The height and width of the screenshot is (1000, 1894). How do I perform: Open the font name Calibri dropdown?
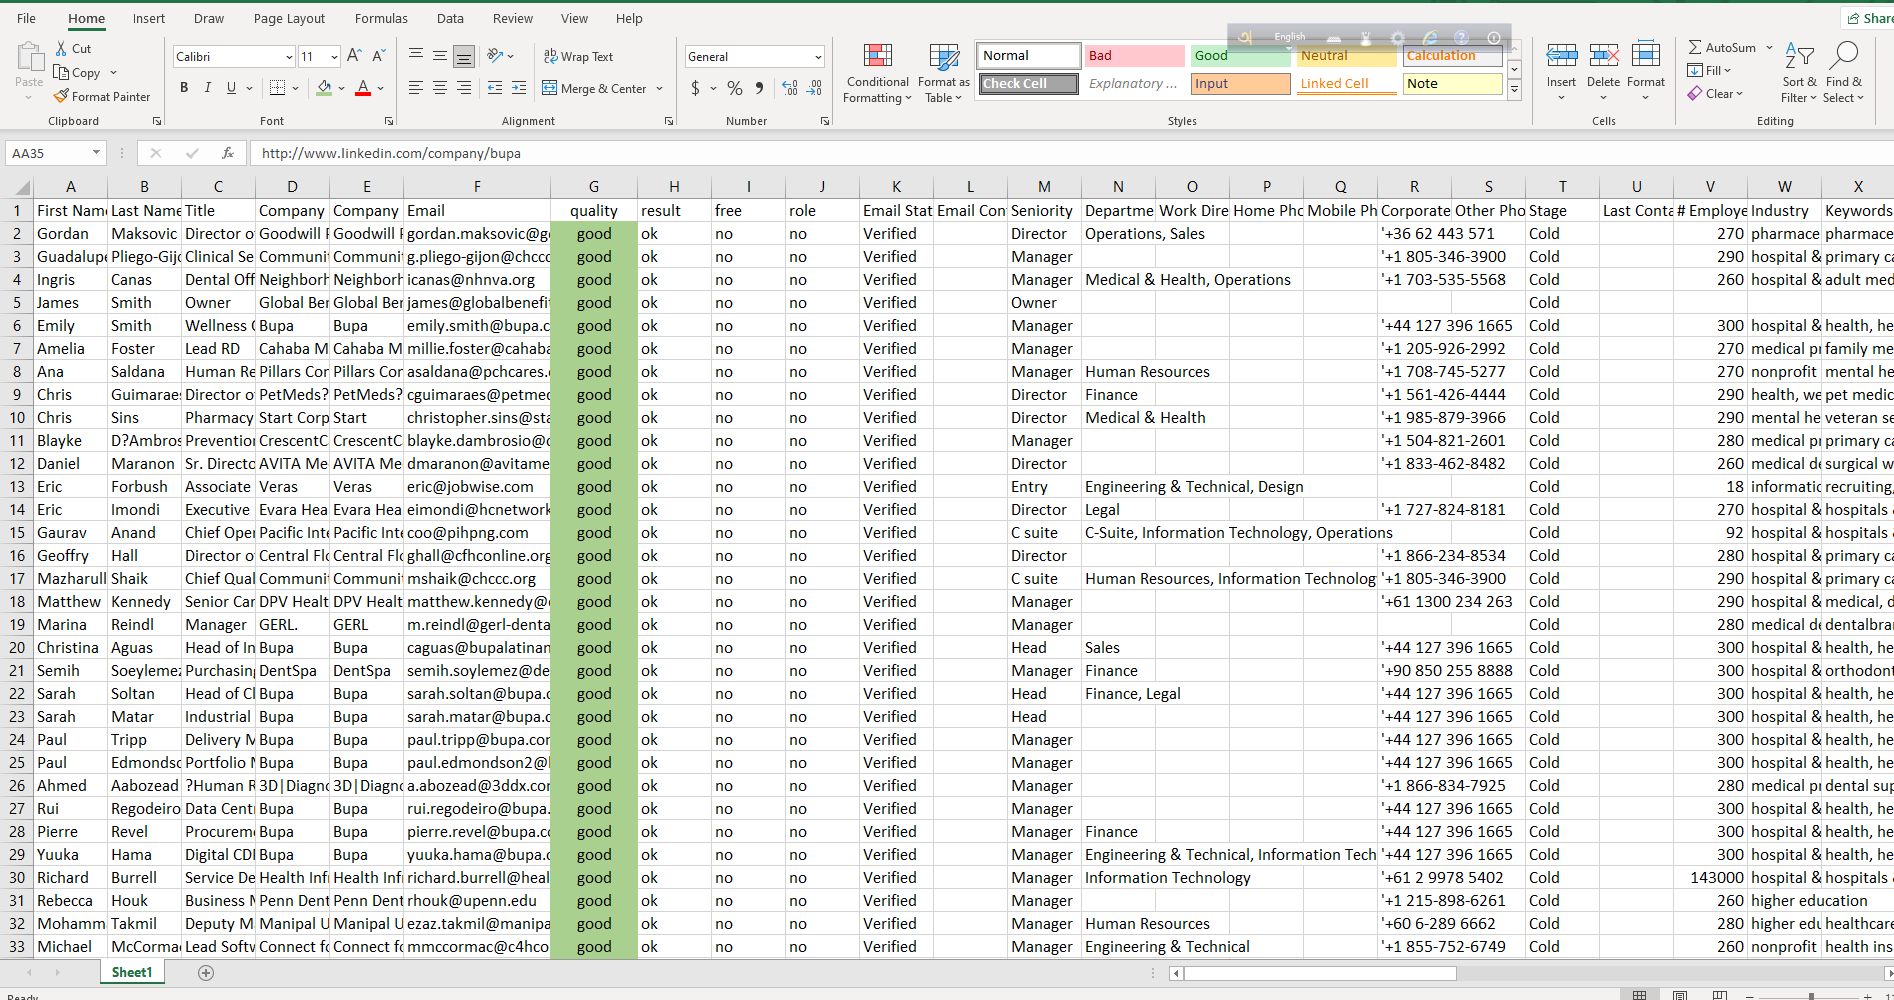coord(289,57)
